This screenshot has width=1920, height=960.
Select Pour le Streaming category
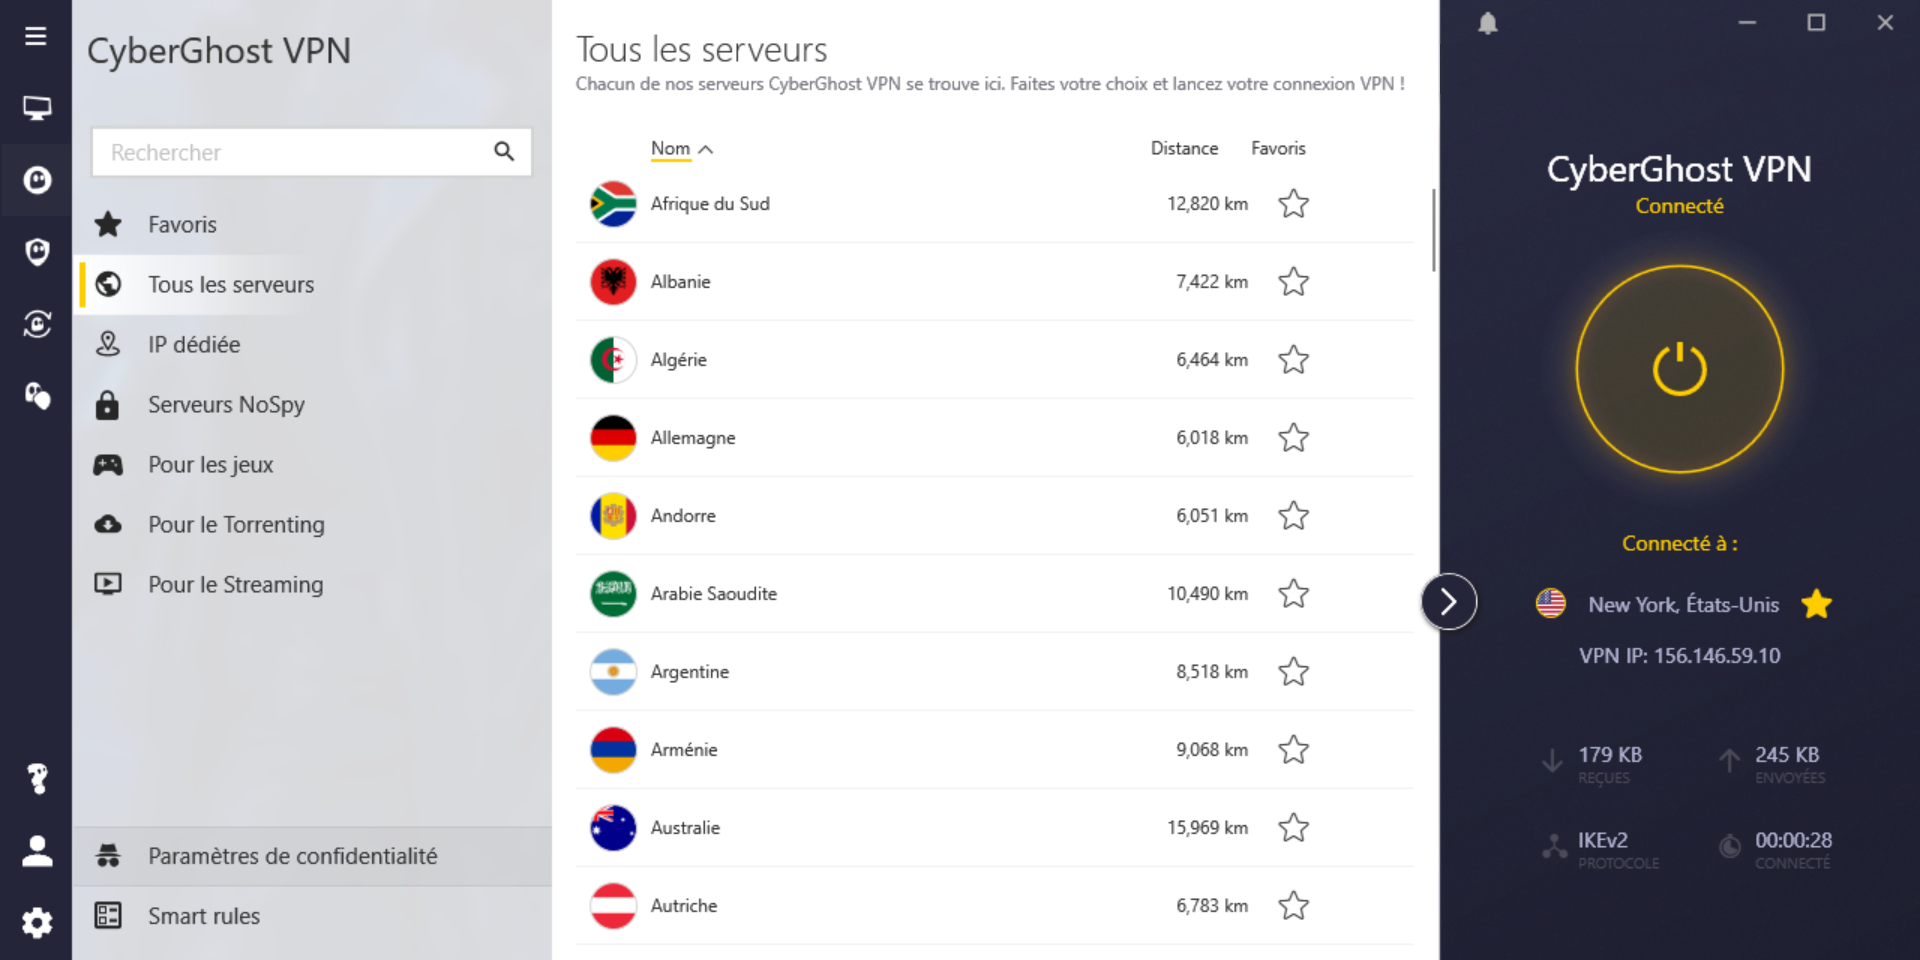coord(235,585)
